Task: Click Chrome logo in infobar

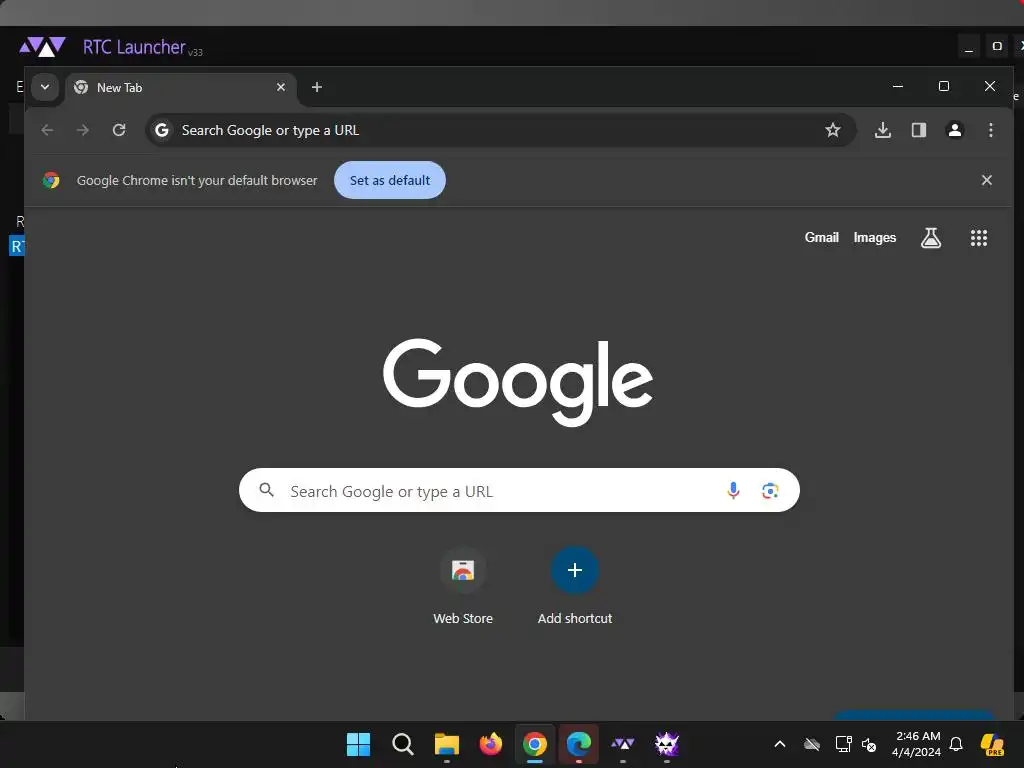Action: tap(51, 180)
